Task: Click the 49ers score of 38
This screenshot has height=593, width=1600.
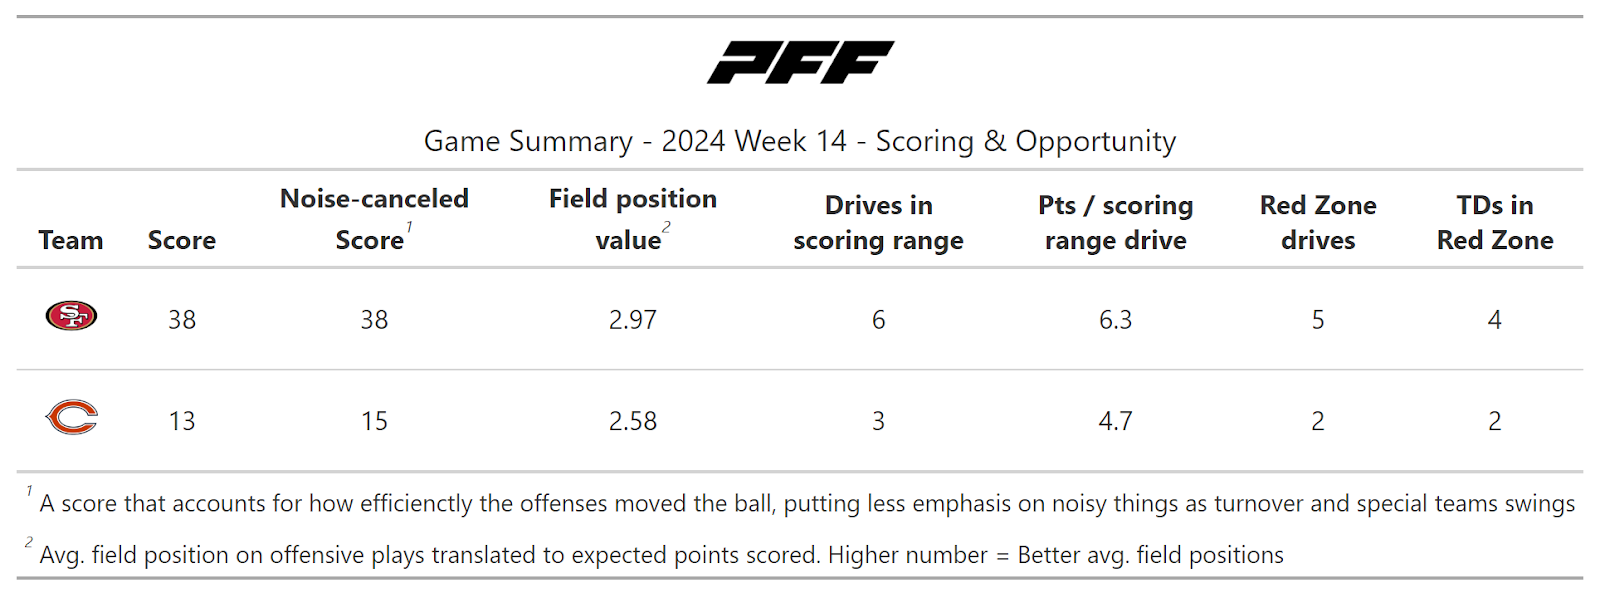Action: coord(182,320)
